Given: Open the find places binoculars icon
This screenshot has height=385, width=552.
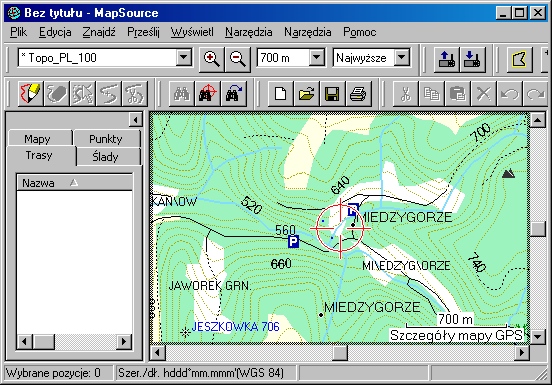Looking at the screenshot, I should 182,93.
